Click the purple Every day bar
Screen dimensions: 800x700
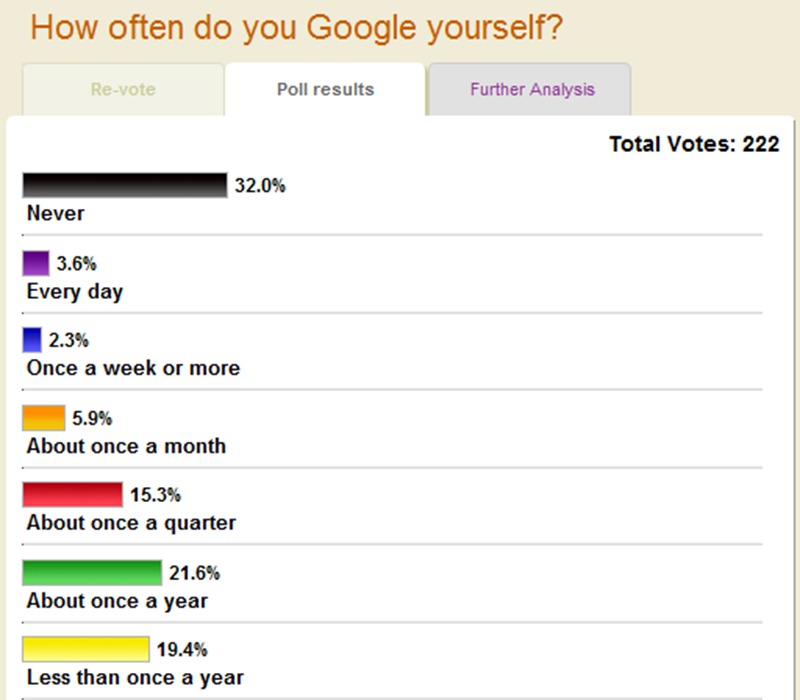(36, 263)
